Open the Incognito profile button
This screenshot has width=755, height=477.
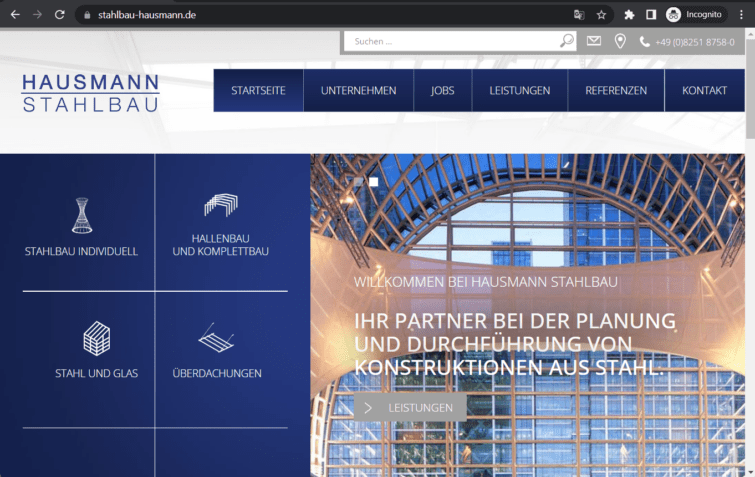(x=694, y=15)
